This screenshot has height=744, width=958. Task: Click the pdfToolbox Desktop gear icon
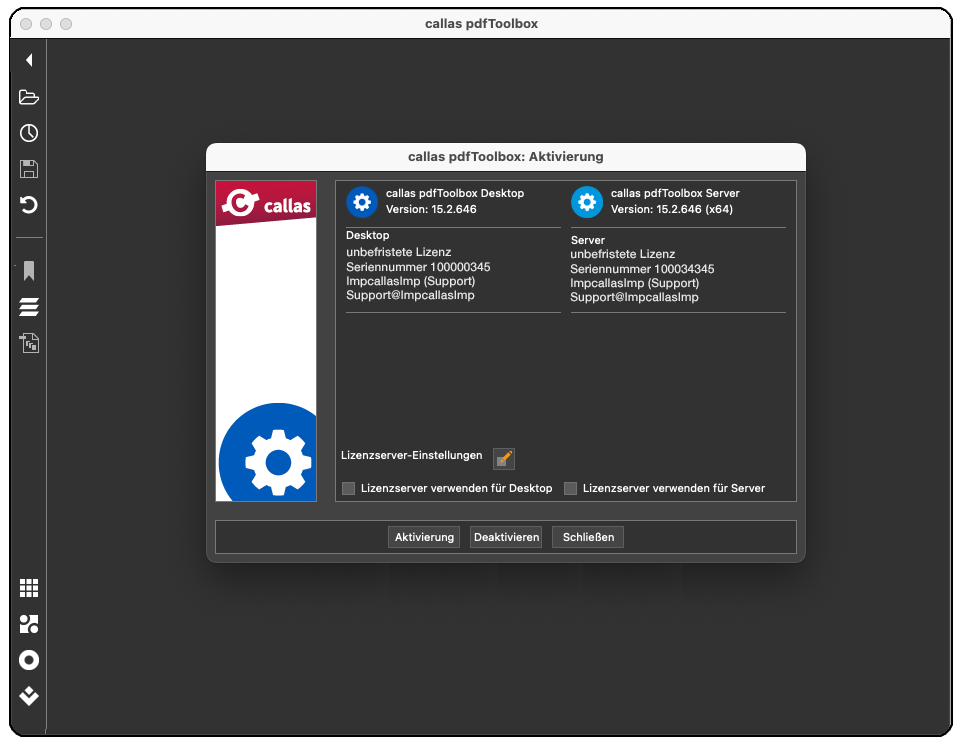(x=362, y=202)
